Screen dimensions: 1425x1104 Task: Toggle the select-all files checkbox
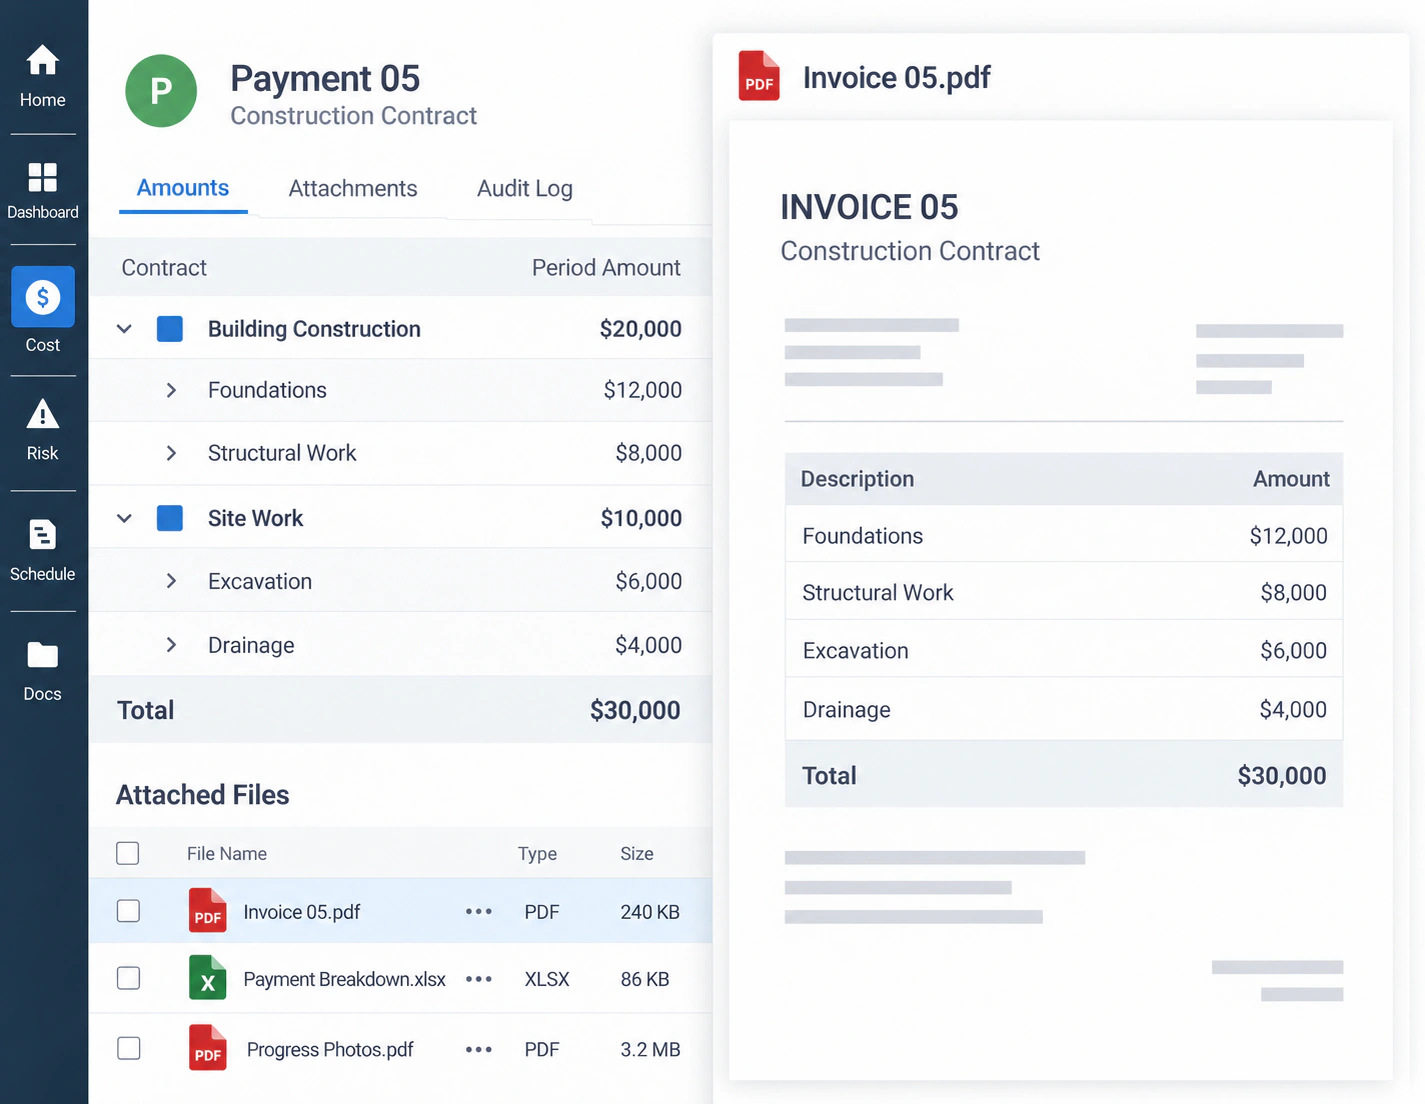coord(128,853)
